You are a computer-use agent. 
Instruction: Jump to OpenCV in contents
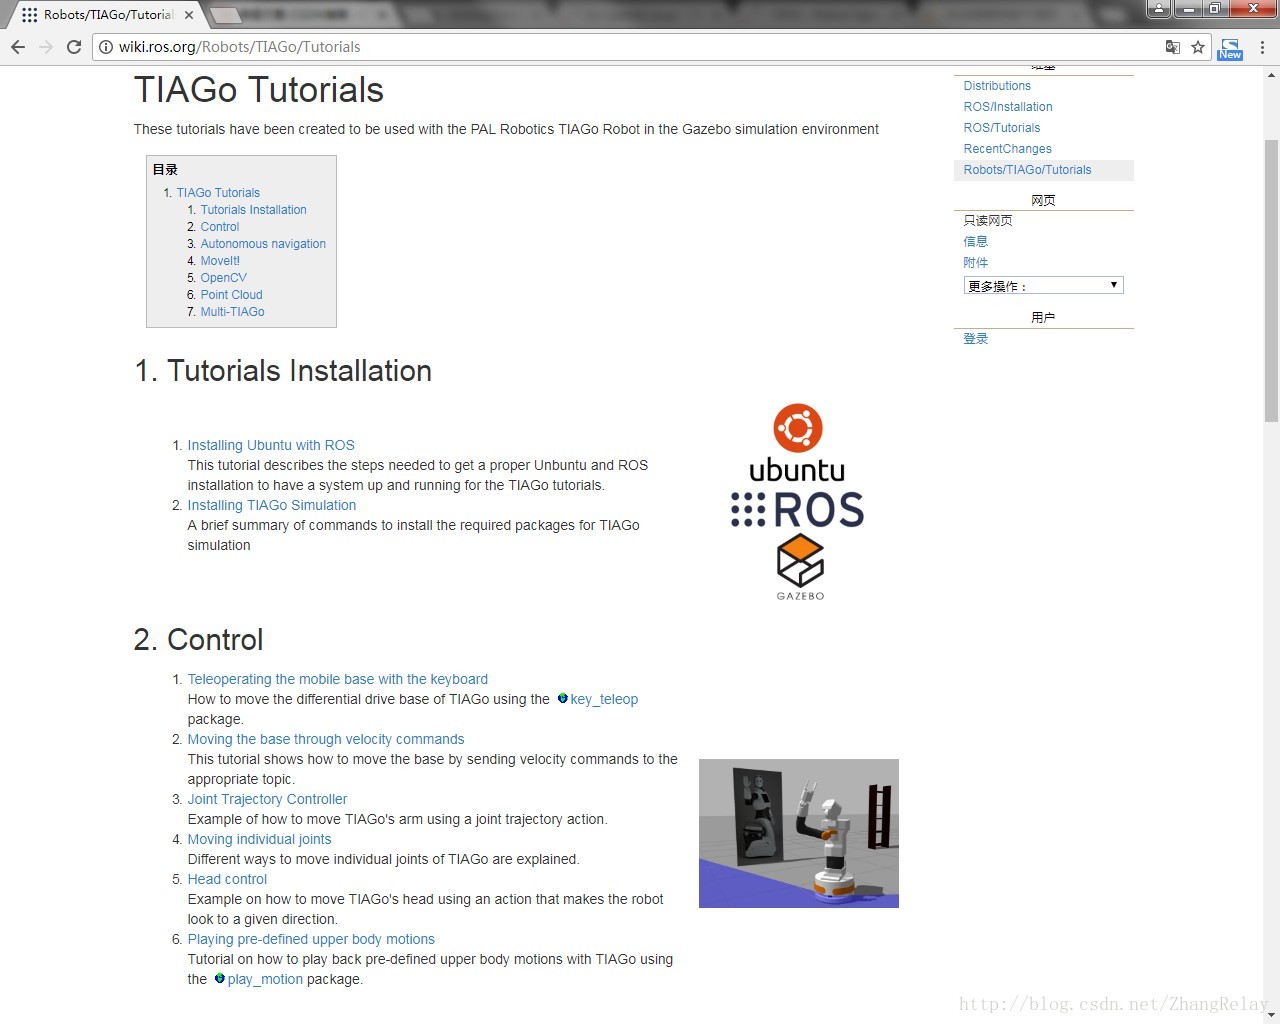[223, 278]
